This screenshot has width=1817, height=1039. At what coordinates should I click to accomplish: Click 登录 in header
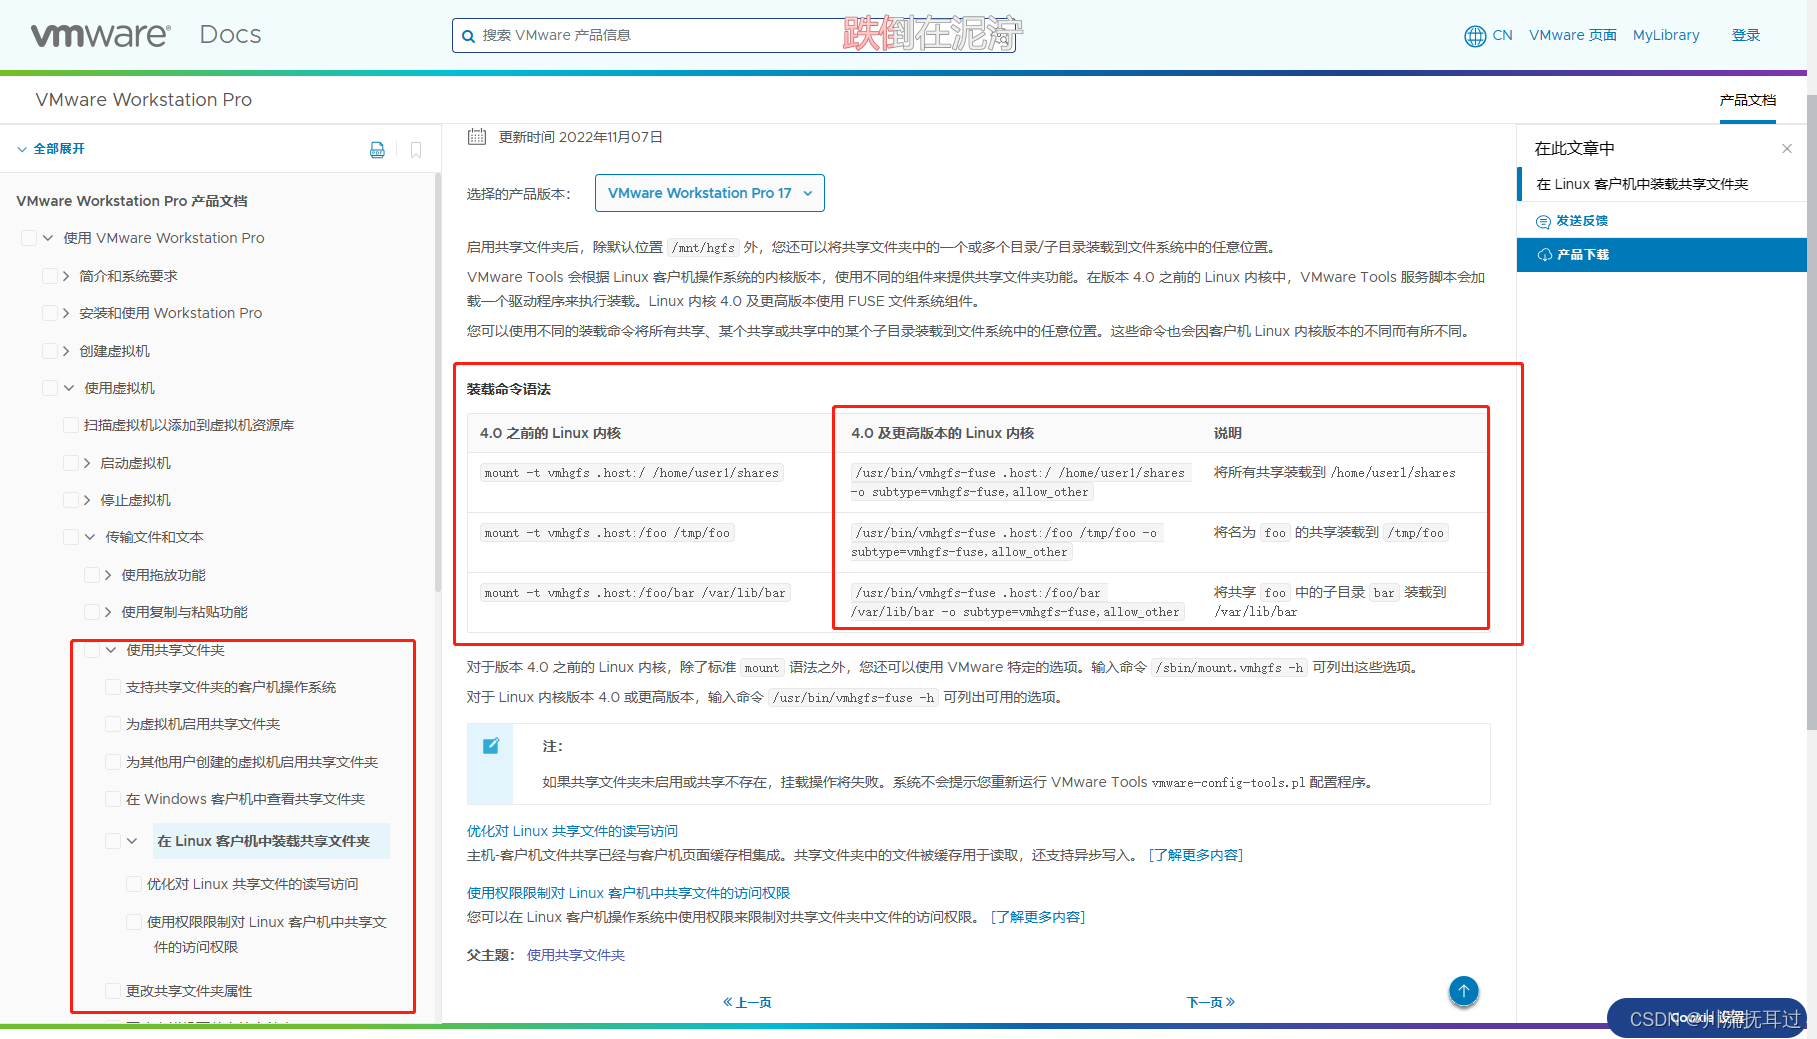1746,35
